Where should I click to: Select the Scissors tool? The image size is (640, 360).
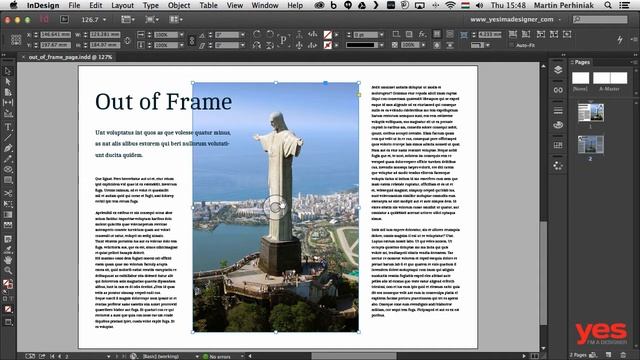pyautogui.click(x=8, y=193)
